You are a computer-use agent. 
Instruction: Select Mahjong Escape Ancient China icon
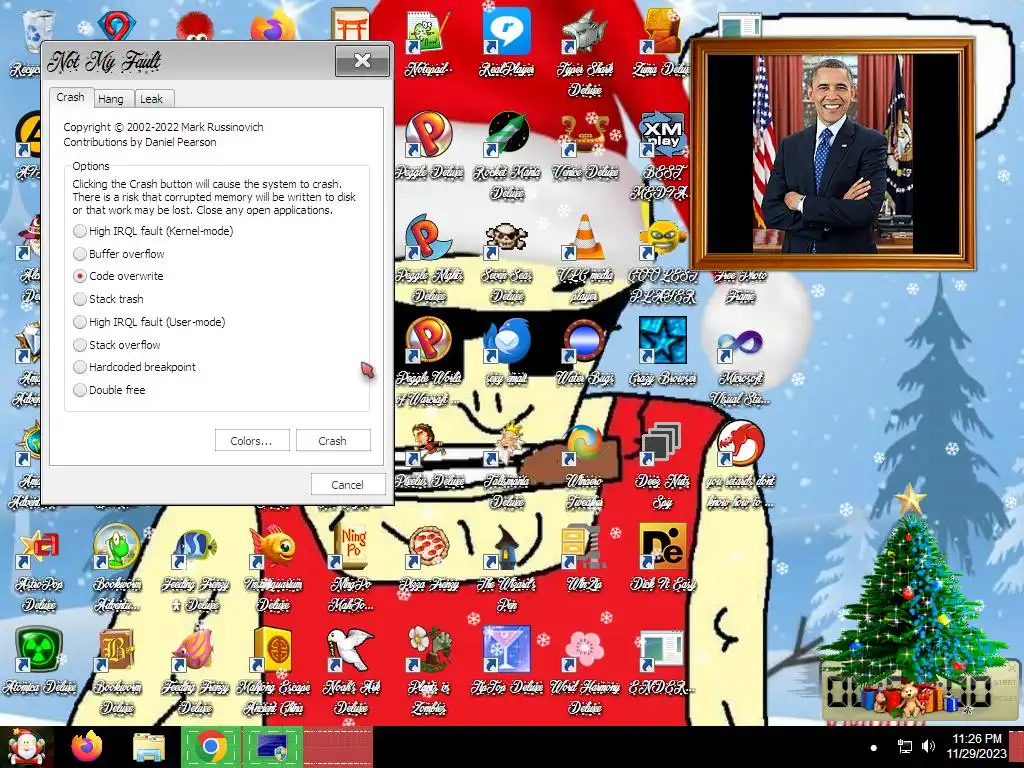[273, 673]
